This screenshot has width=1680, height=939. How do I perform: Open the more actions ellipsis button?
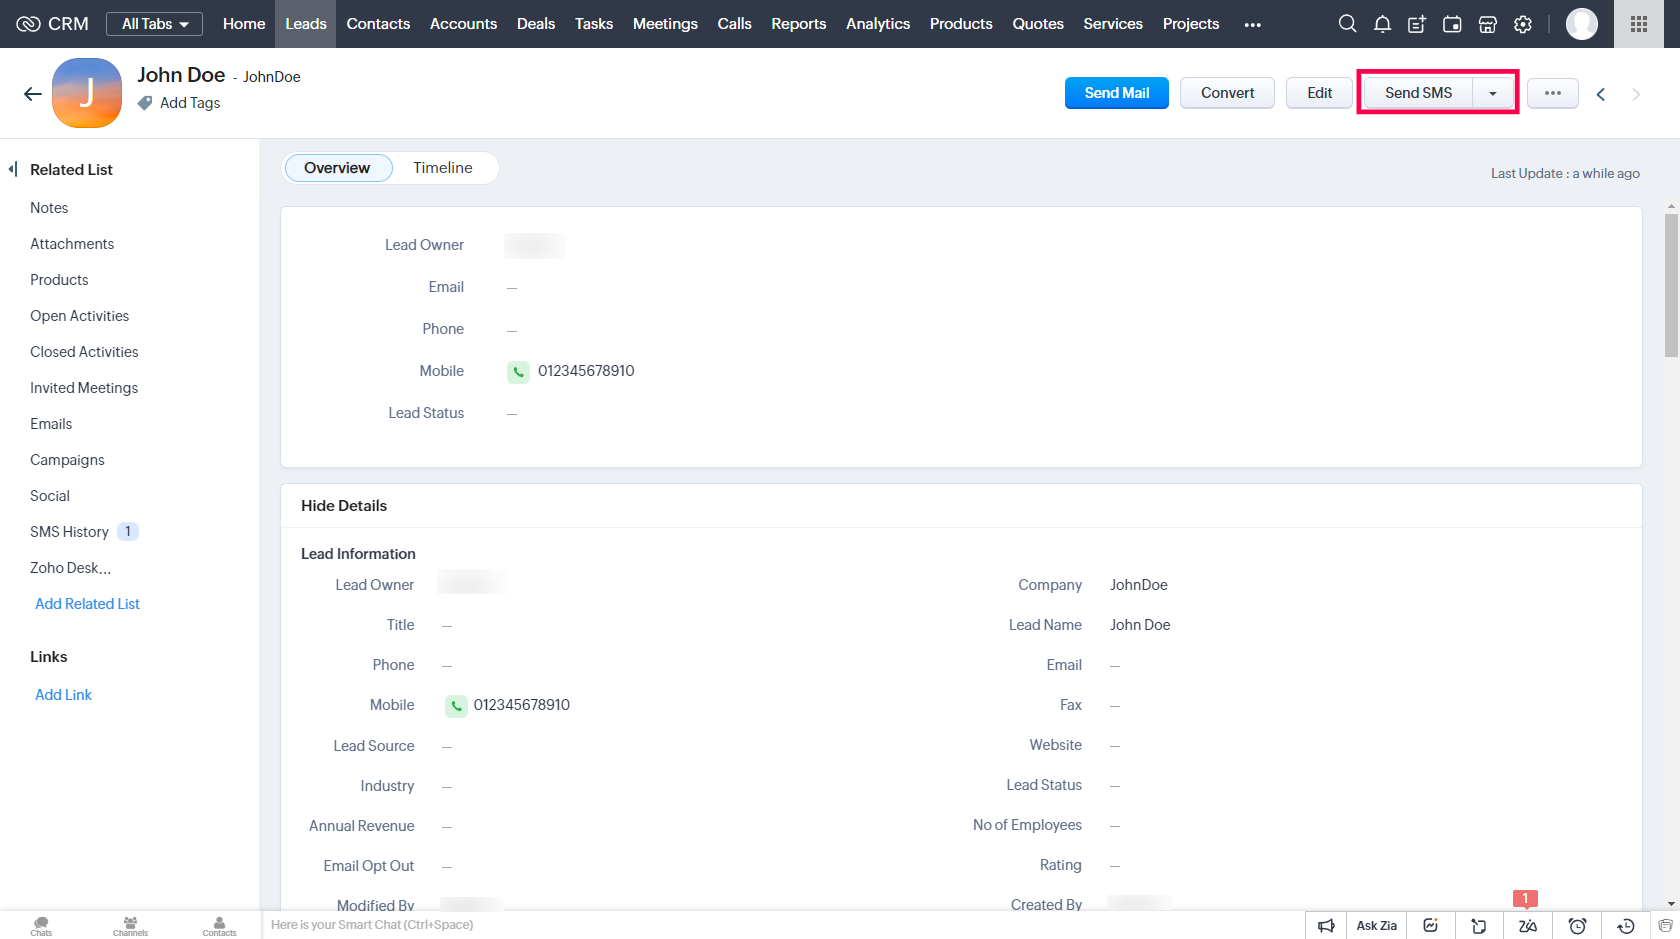point(1552,93)
